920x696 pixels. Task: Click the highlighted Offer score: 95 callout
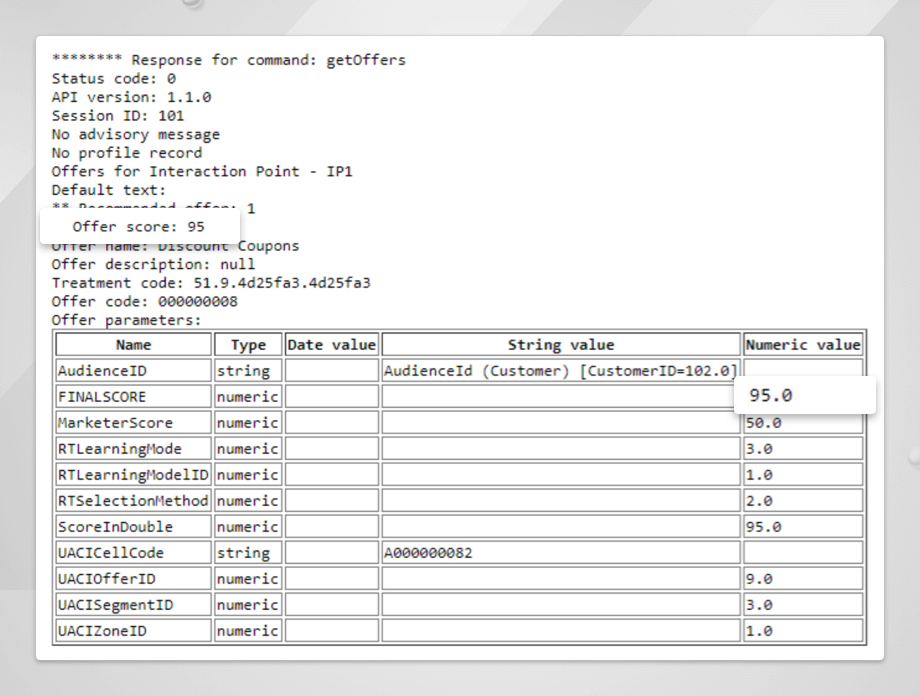pos(138,227)
